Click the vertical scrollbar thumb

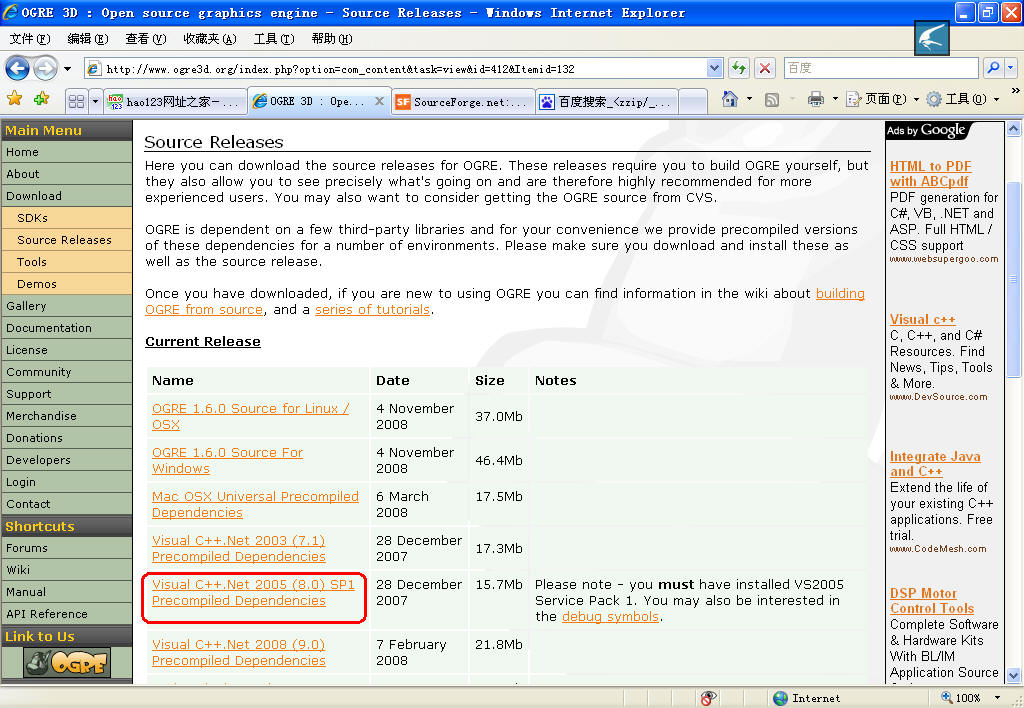tap(1014, 279)
